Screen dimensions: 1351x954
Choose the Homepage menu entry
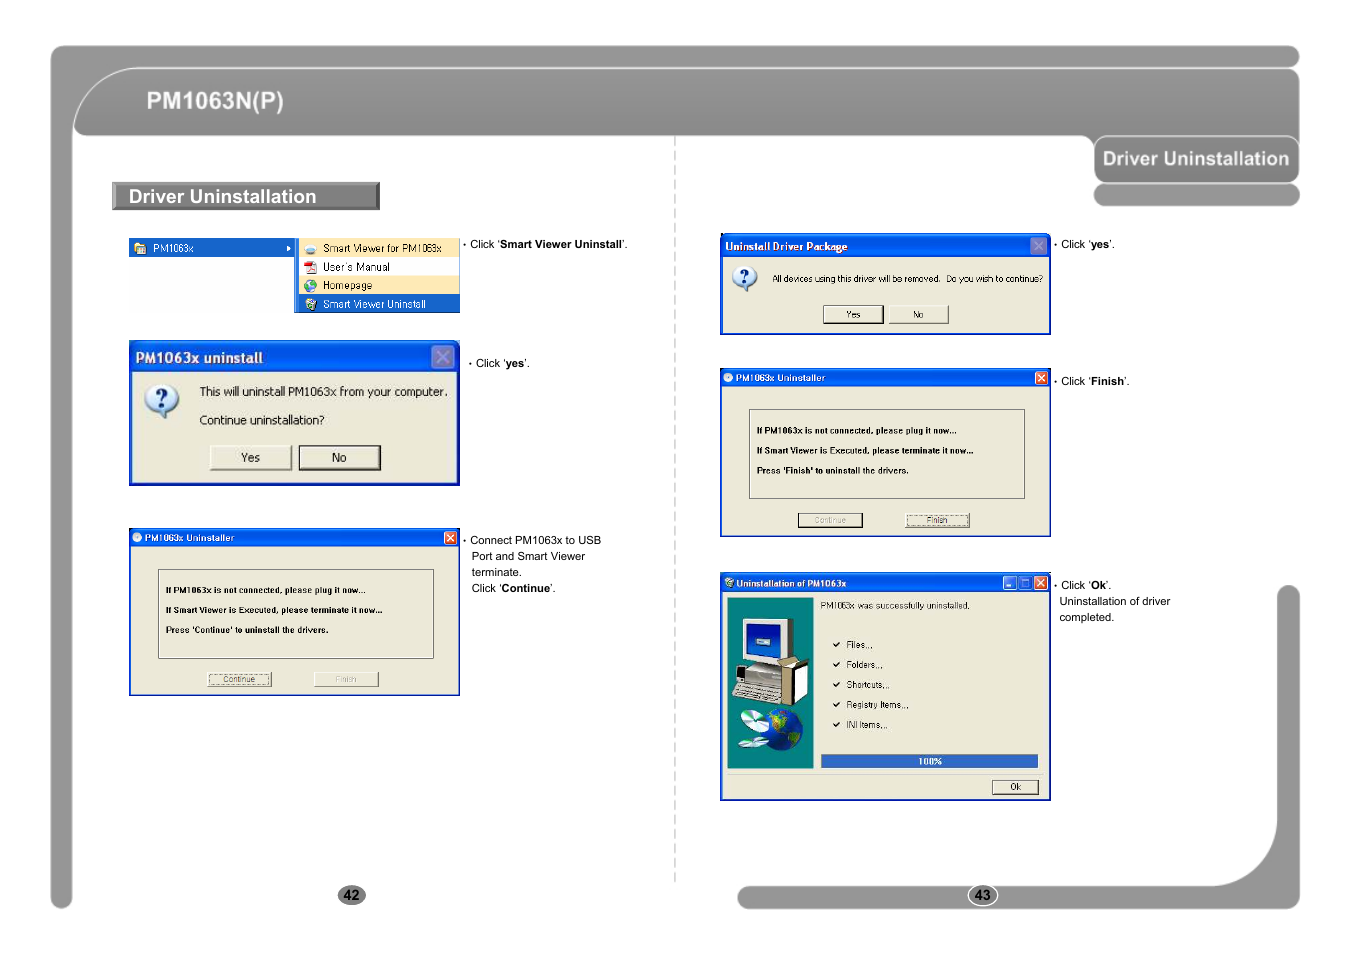379,285
